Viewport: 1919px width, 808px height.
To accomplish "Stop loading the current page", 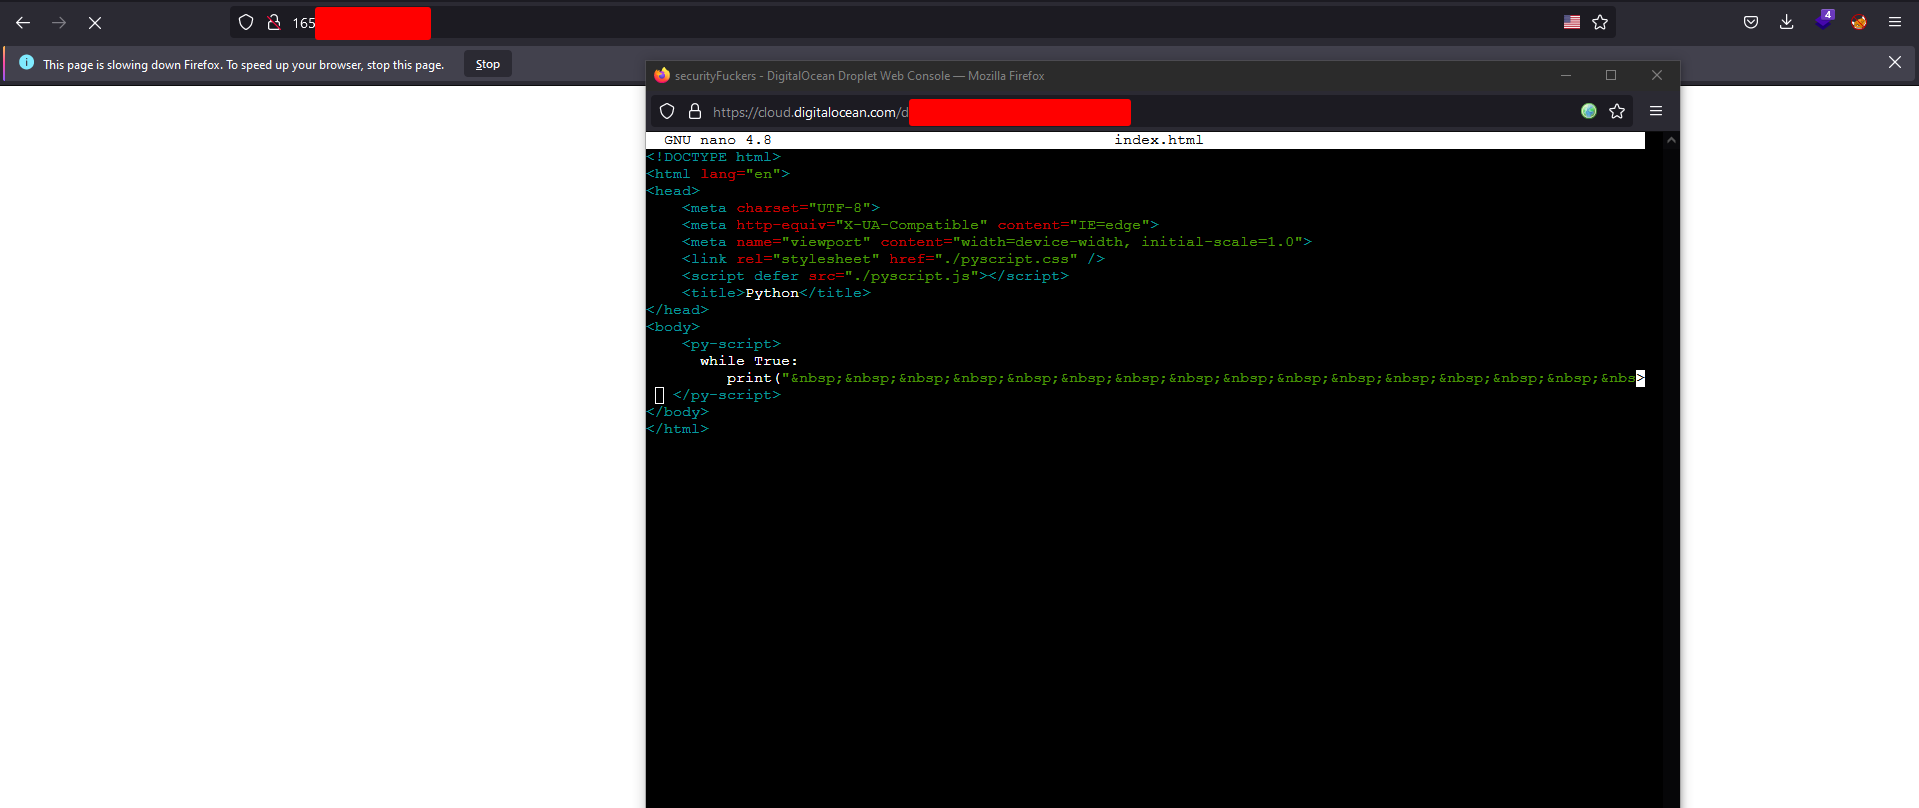I will 95,22.
